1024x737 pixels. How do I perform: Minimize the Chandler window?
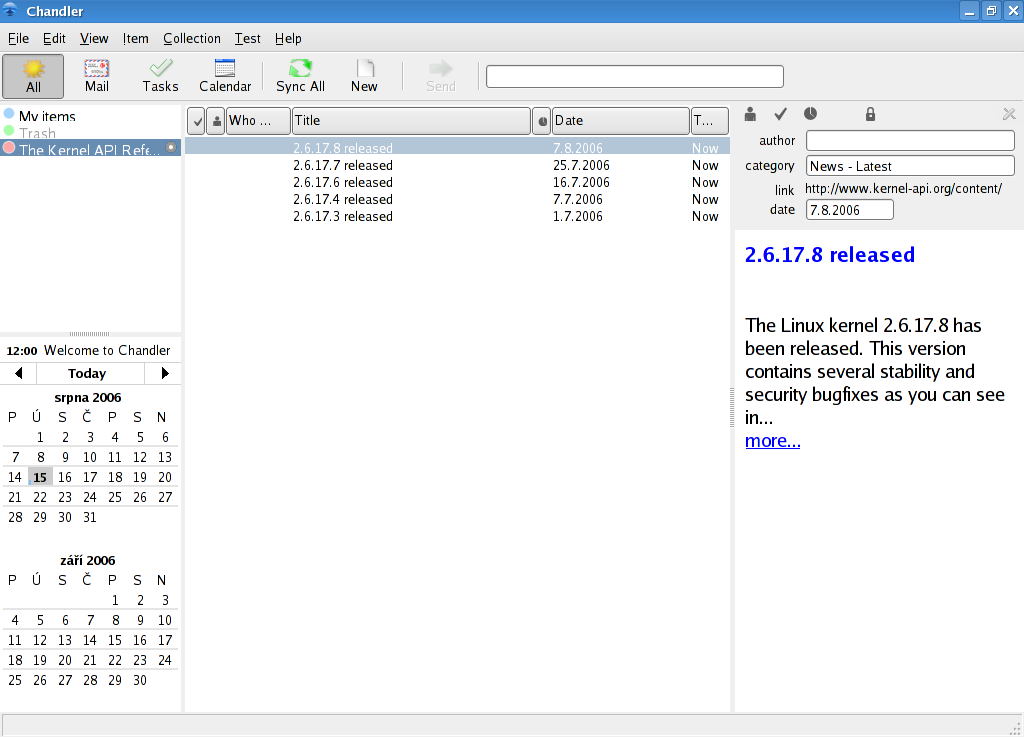[969, 11]
